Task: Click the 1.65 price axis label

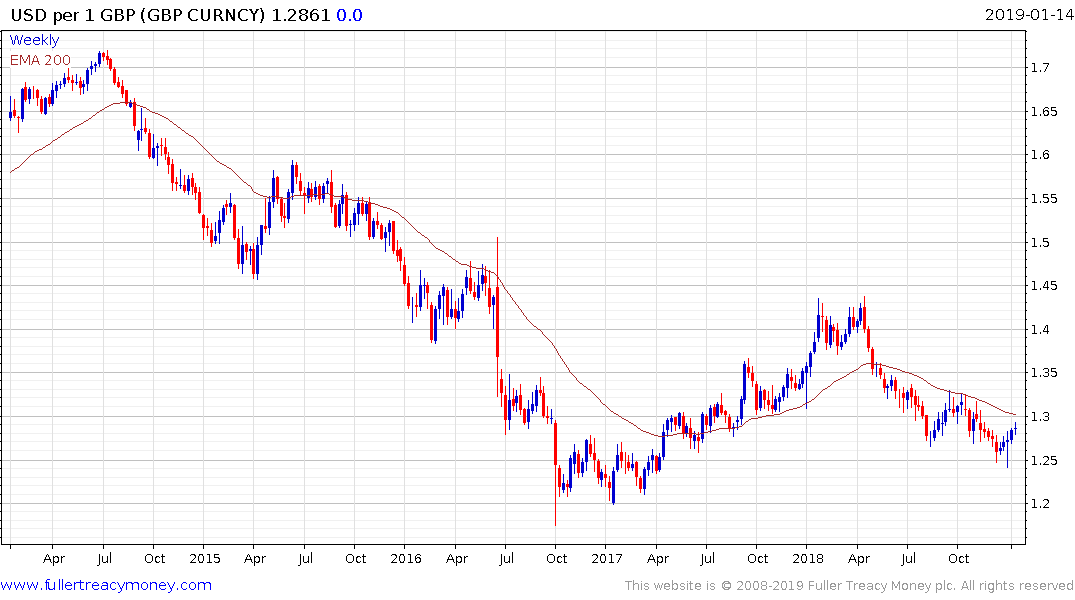Action: tap(1044, 111)
